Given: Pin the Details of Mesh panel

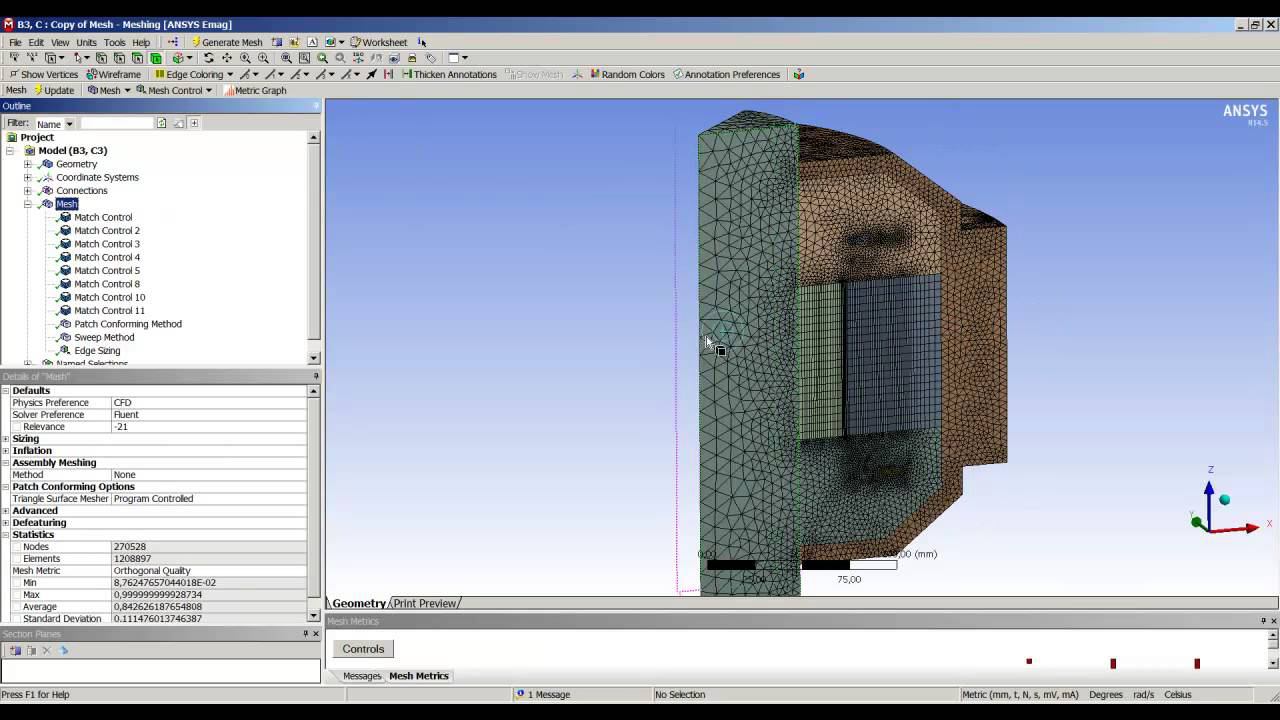Looking at the screenshot, I should [x=316, y=377].
